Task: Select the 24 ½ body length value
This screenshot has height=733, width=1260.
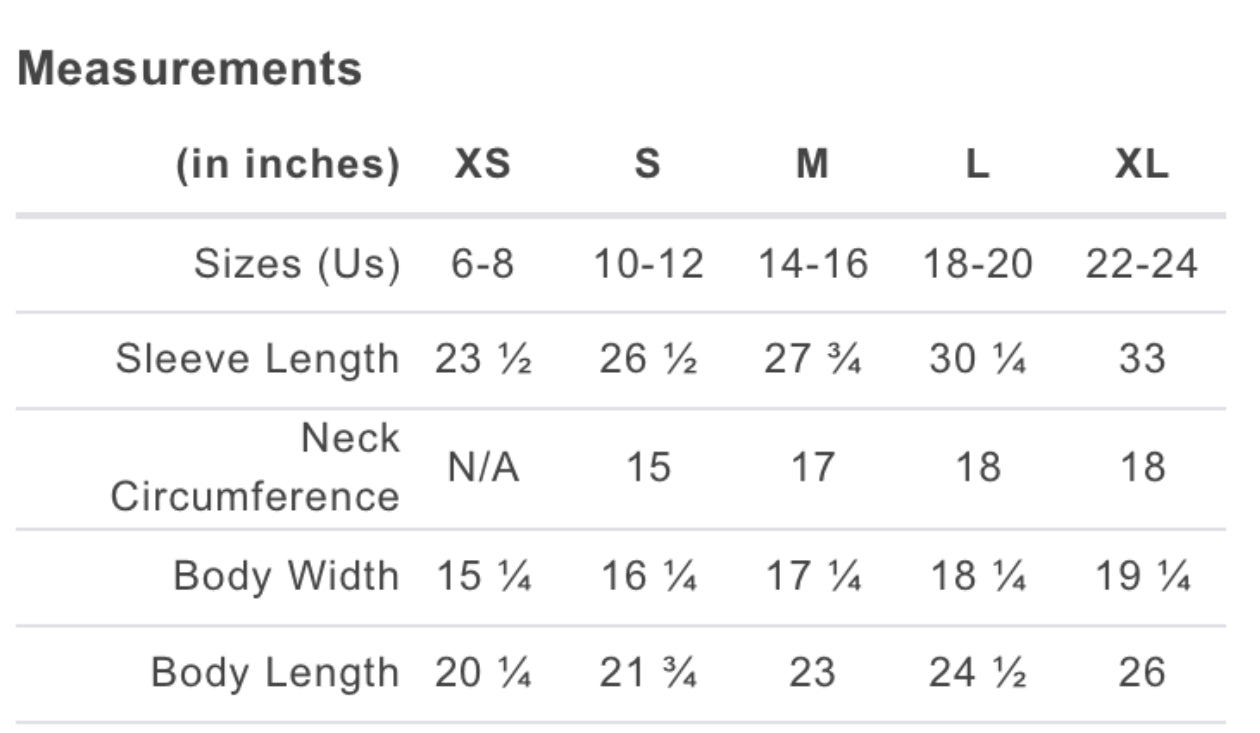Action: click(x=977, y=673)
